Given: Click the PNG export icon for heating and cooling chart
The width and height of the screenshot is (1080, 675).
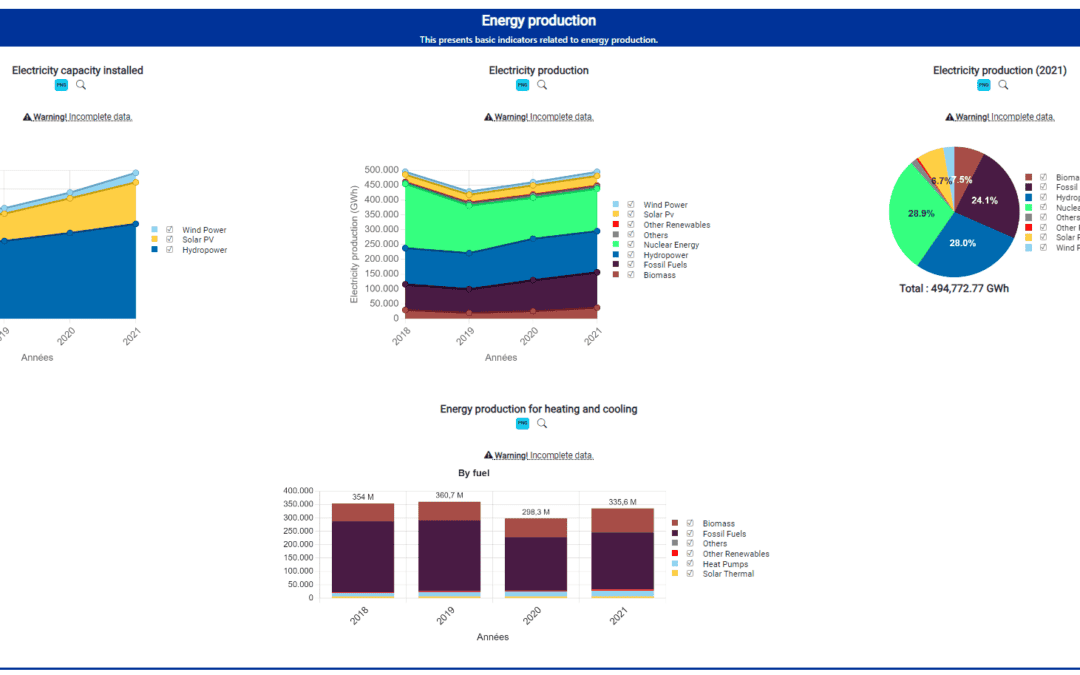Looking at the screenshot, I should pos(521,423).
